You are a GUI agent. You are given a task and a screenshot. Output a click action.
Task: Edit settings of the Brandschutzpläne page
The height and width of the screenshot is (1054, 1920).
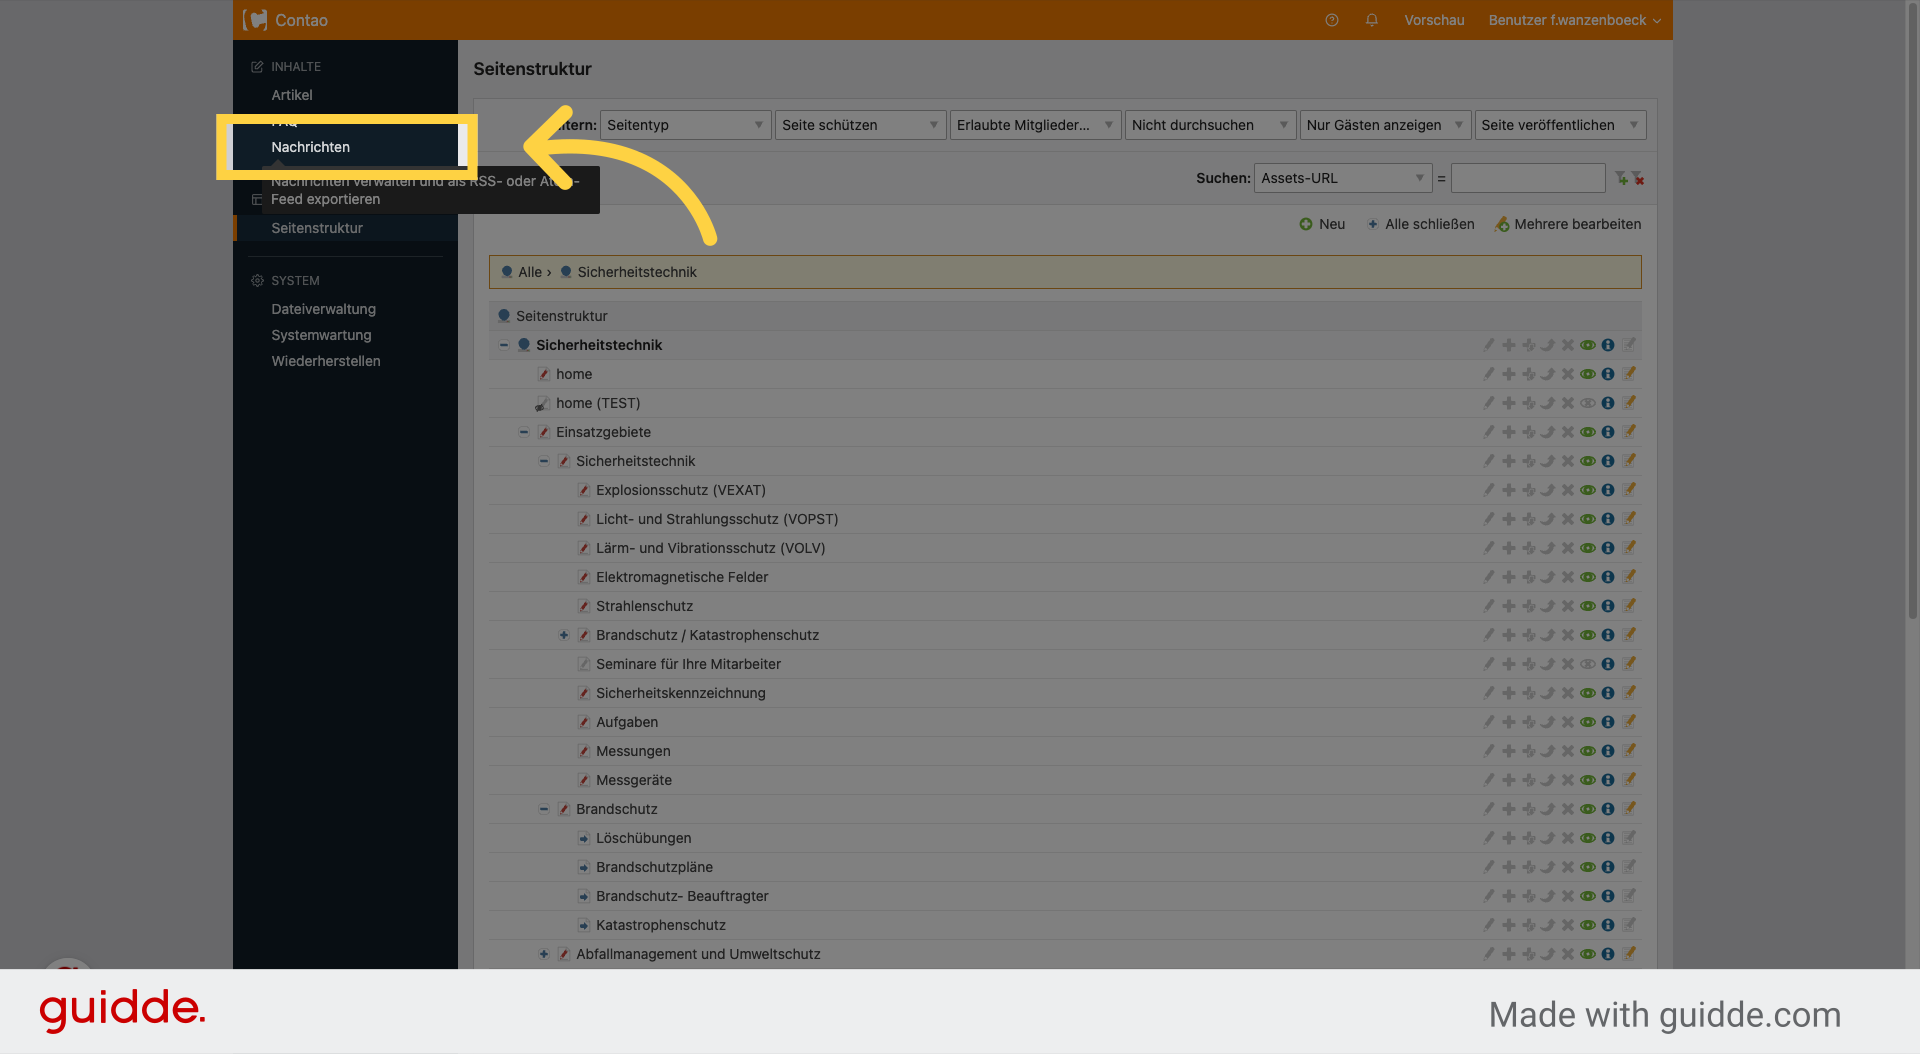pyautogui.click(x=1489, y=867)
